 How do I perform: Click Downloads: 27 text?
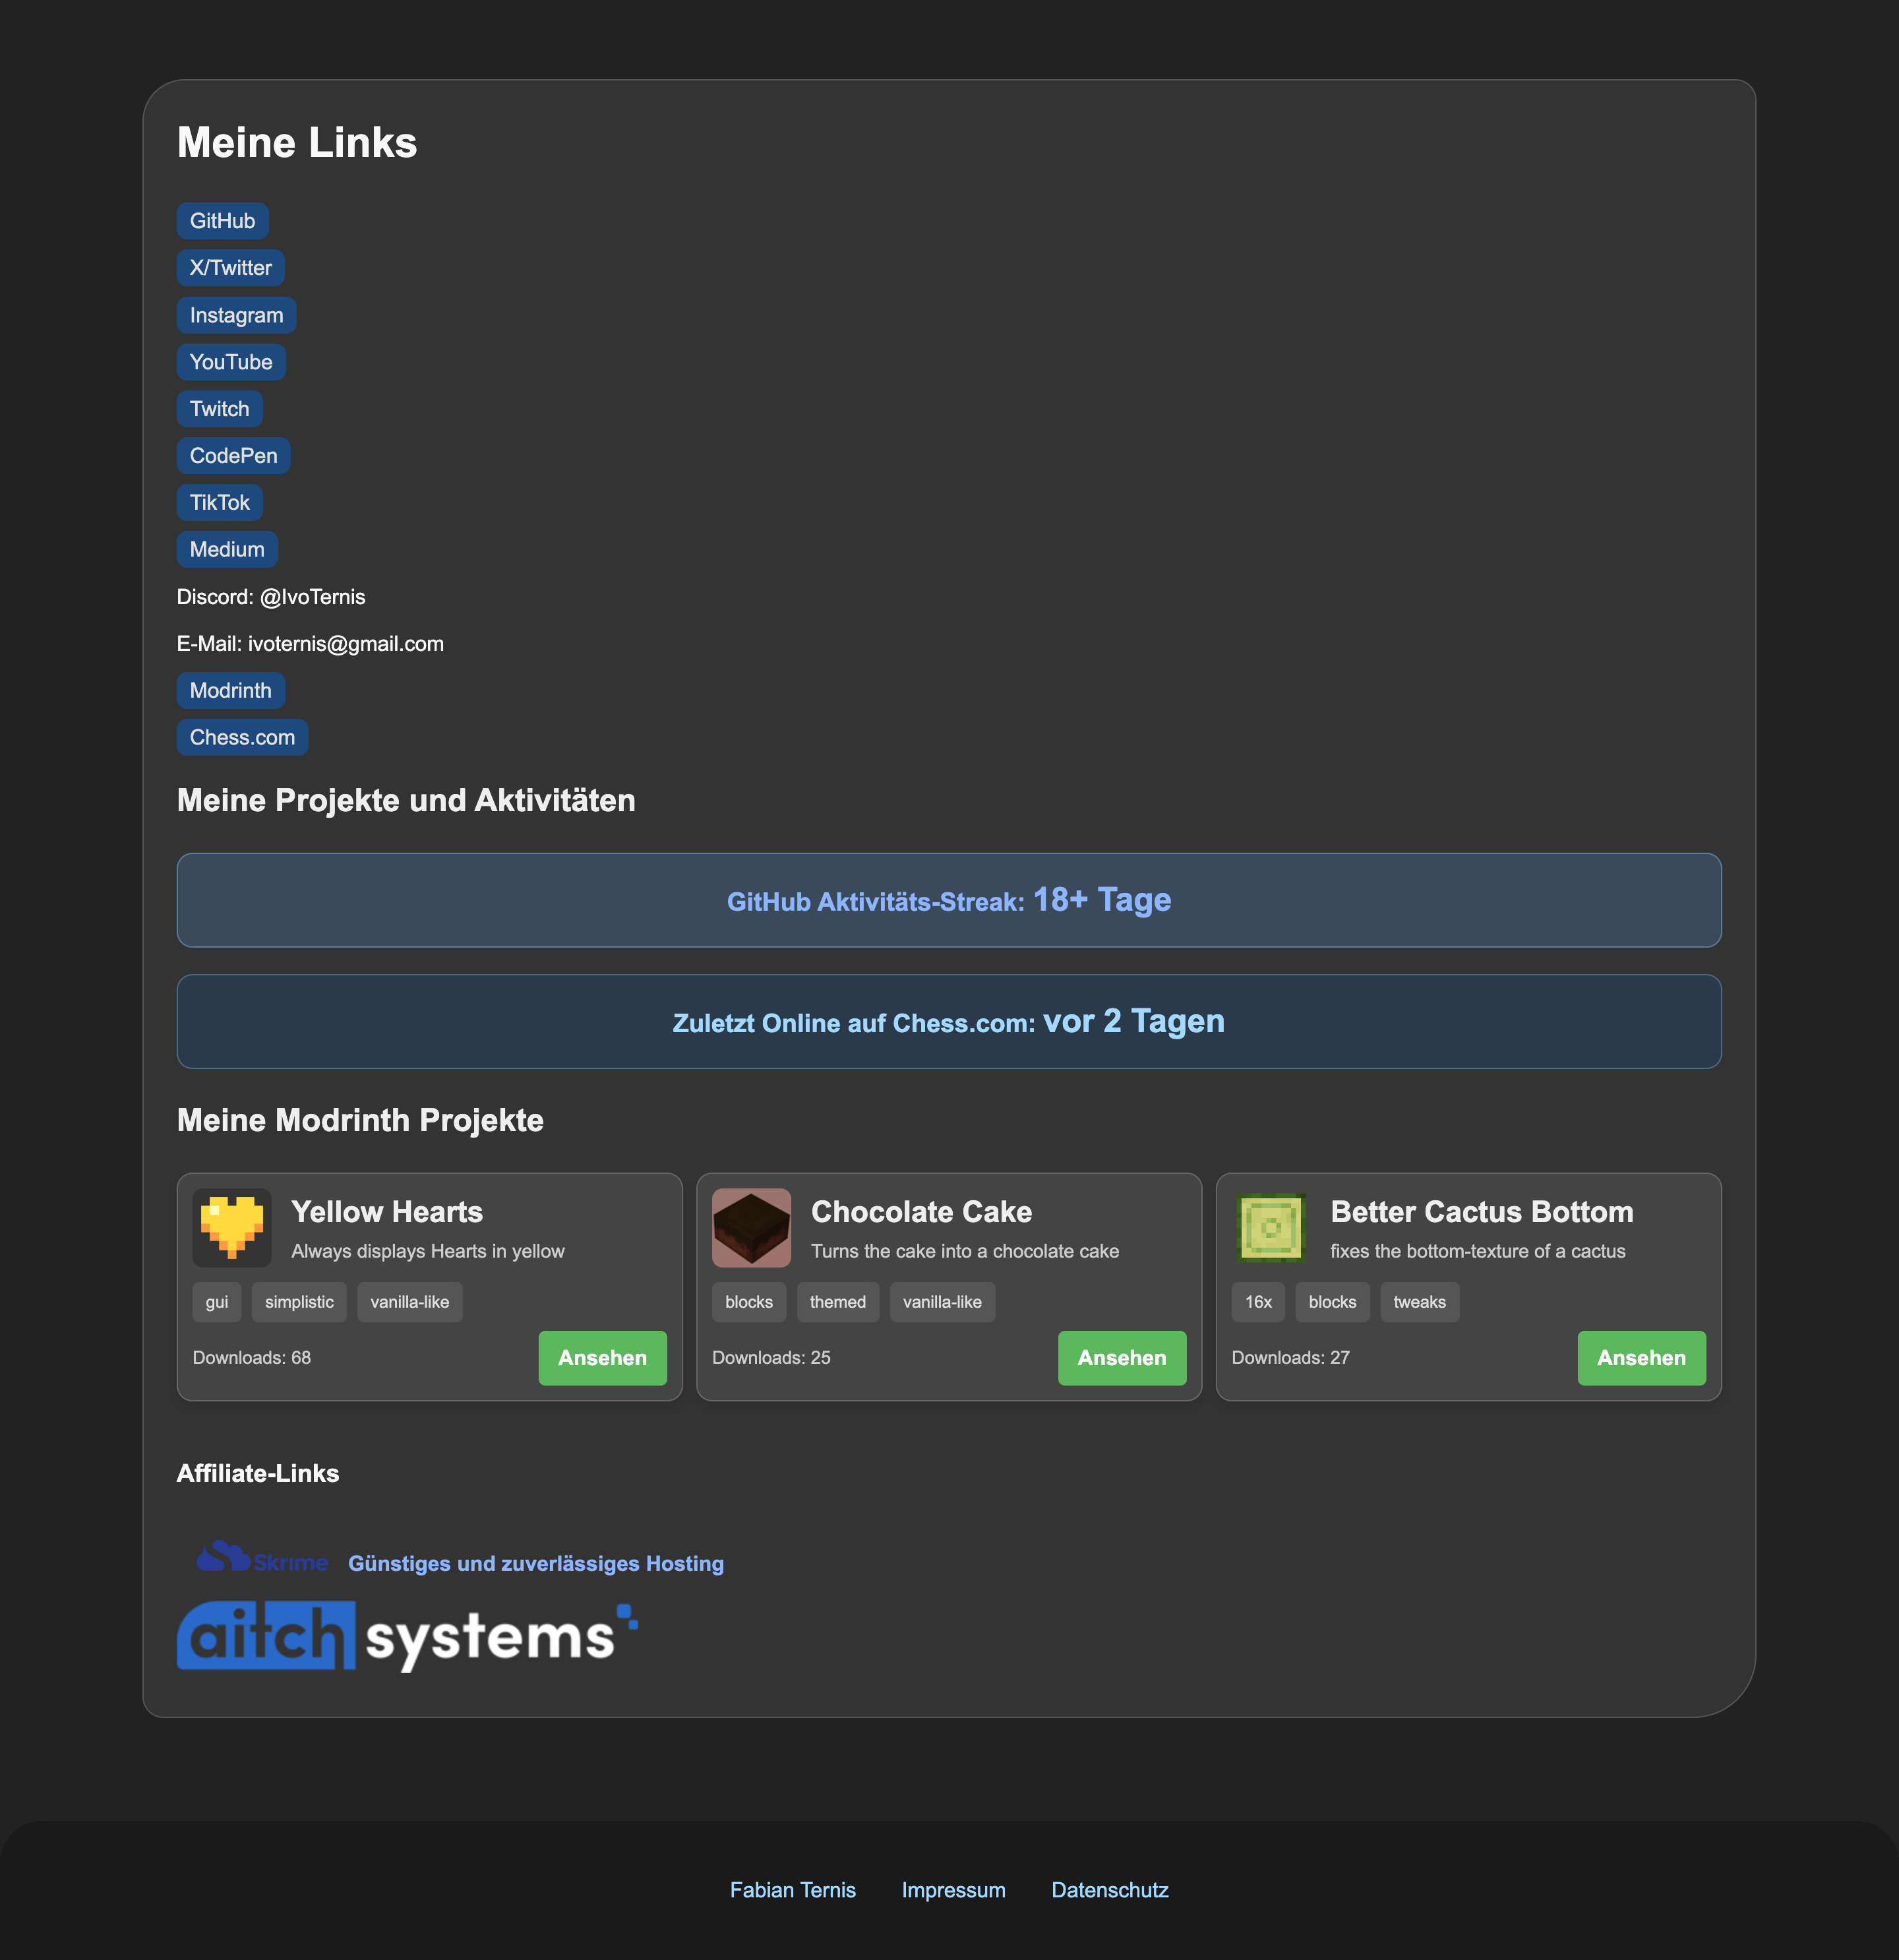pyautogui.click(x=1291, y=1358)
